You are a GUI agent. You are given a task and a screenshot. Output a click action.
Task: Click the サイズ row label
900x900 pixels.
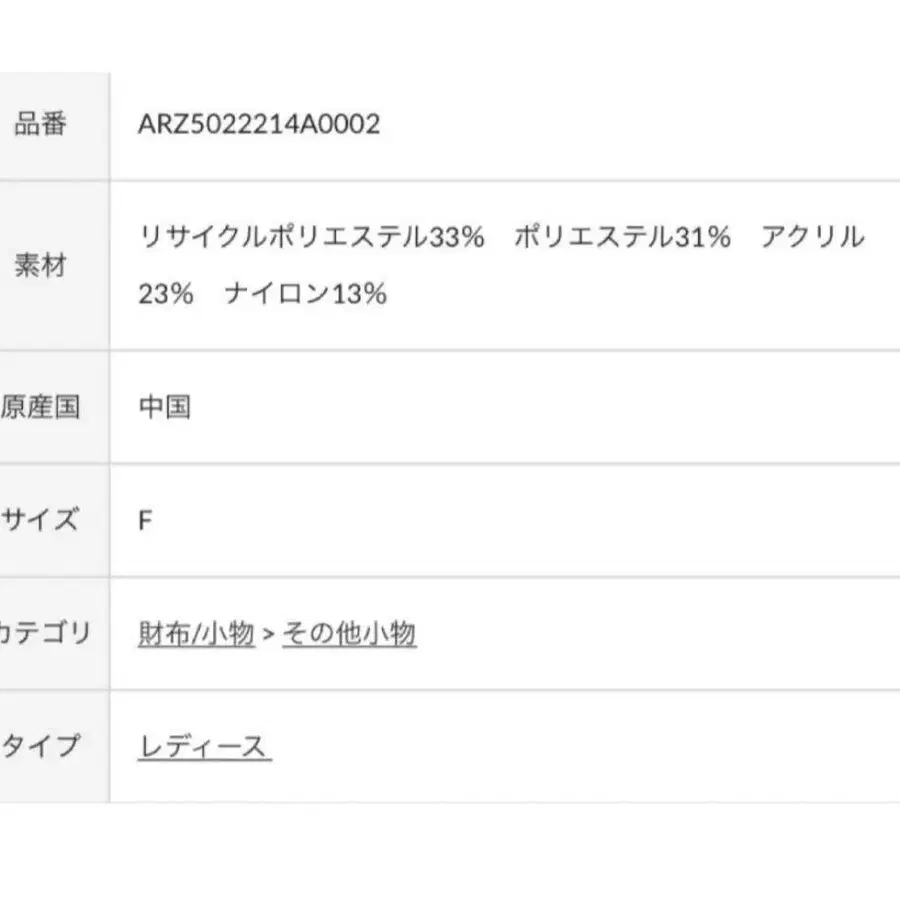point(40,520)
